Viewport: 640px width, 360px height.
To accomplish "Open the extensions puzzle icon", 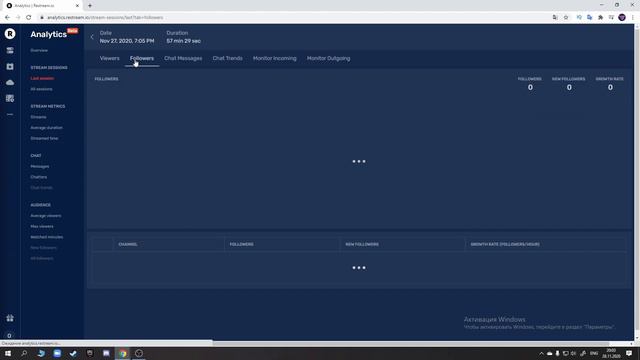I will [600, 18].
